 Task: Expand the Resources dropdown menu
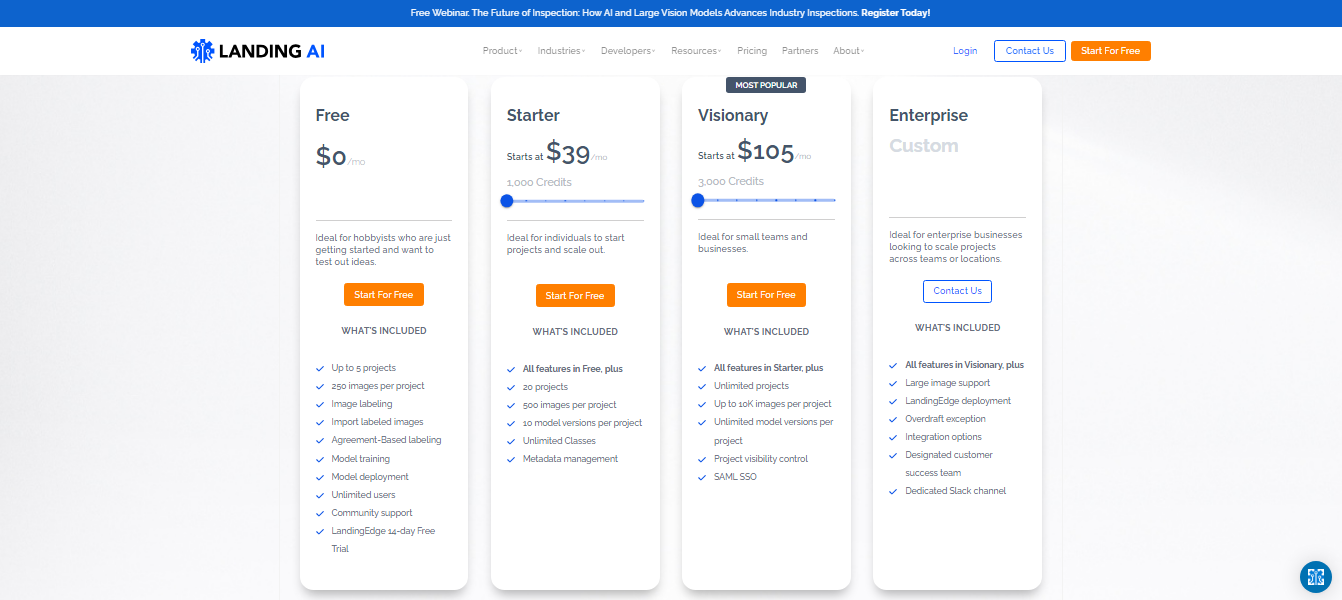tap(696, 51)
